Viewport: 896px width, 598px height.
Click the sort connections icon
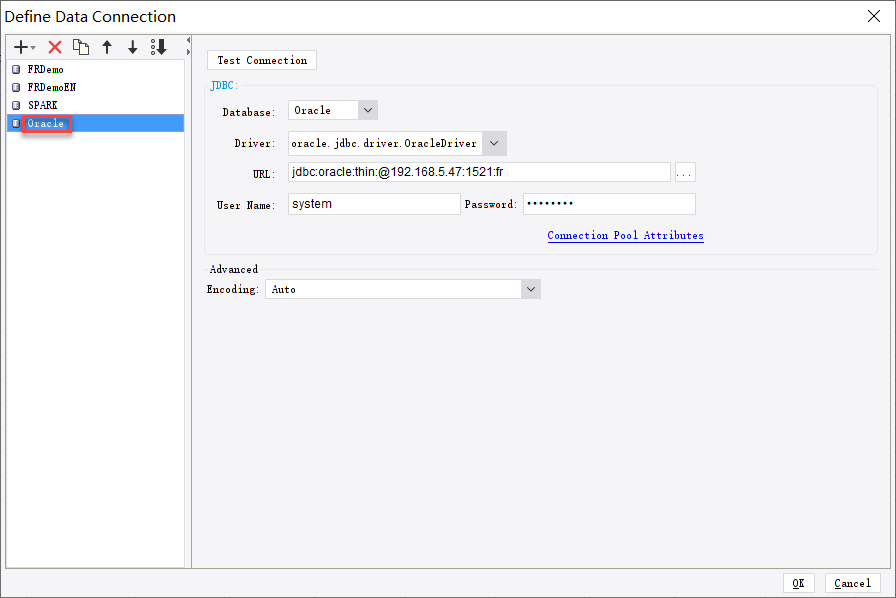click(x=158, y=46)
